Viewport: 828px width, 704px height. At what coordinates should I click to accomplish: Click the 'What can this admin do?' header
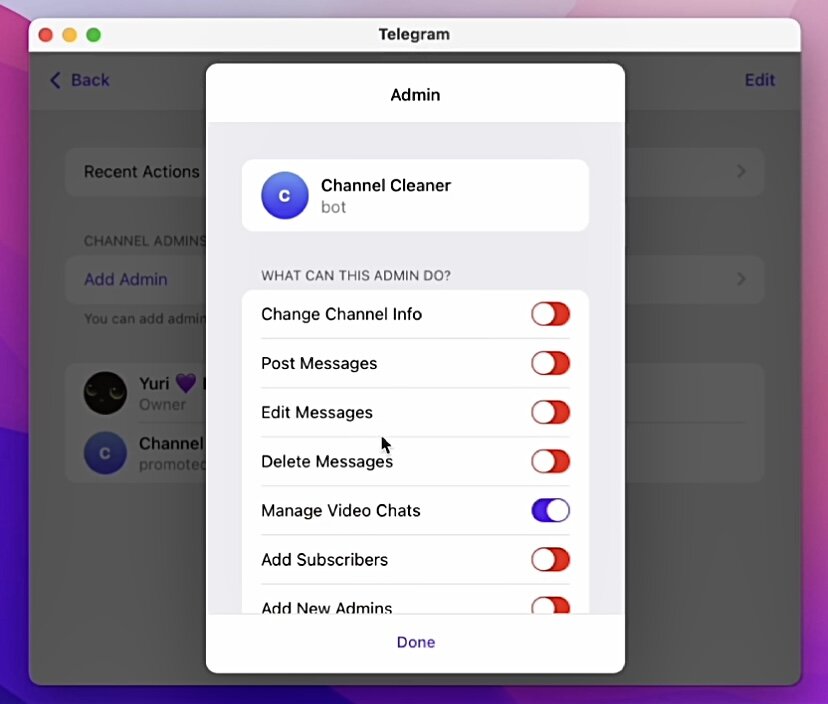coord(356,276)
